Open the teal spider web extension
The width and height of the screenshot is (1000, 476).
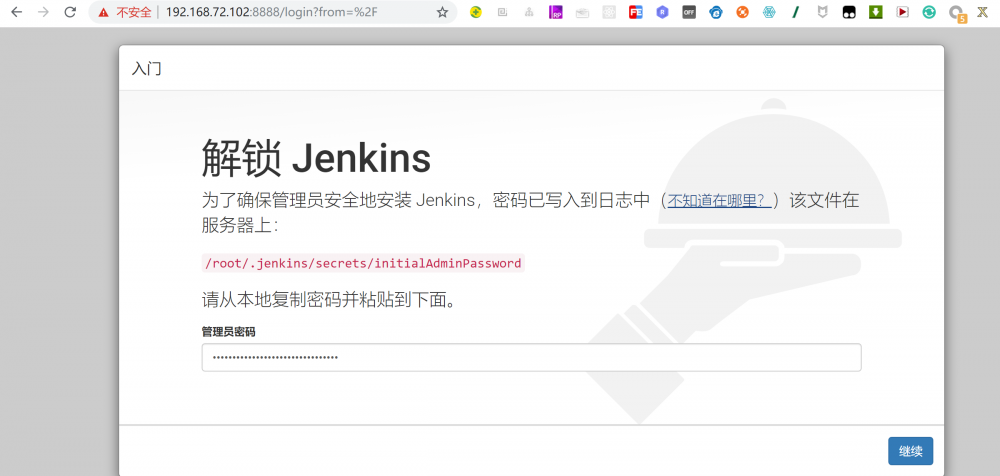769,12
